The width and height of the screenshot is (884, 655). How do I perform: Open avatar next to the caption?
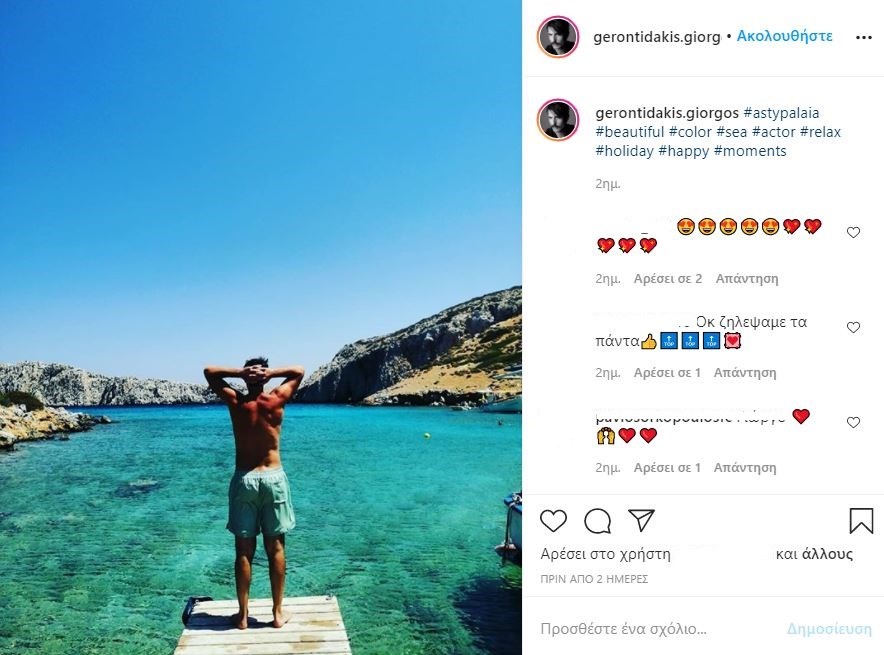click(558, 120)
